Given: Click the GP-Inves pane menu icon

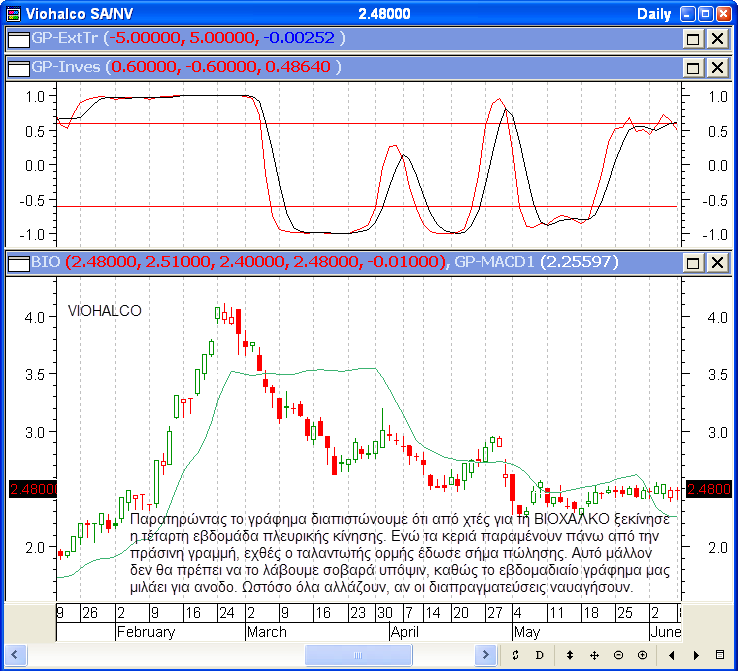Looking at the screenshot, I should [x=19, y=68].
